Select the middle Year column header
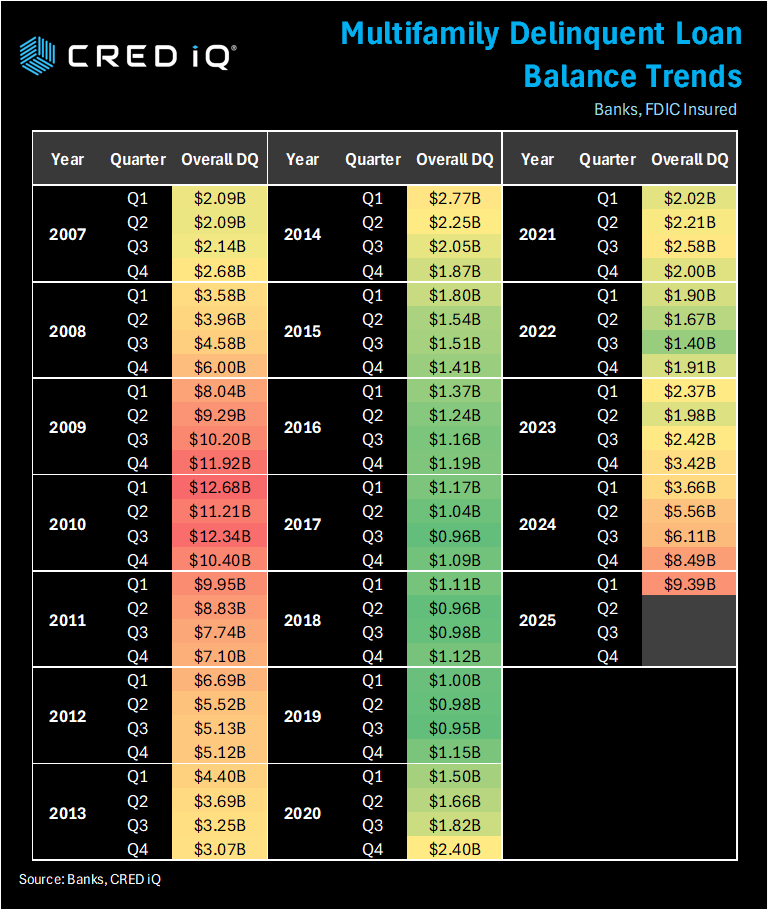 tap(302, 159)
